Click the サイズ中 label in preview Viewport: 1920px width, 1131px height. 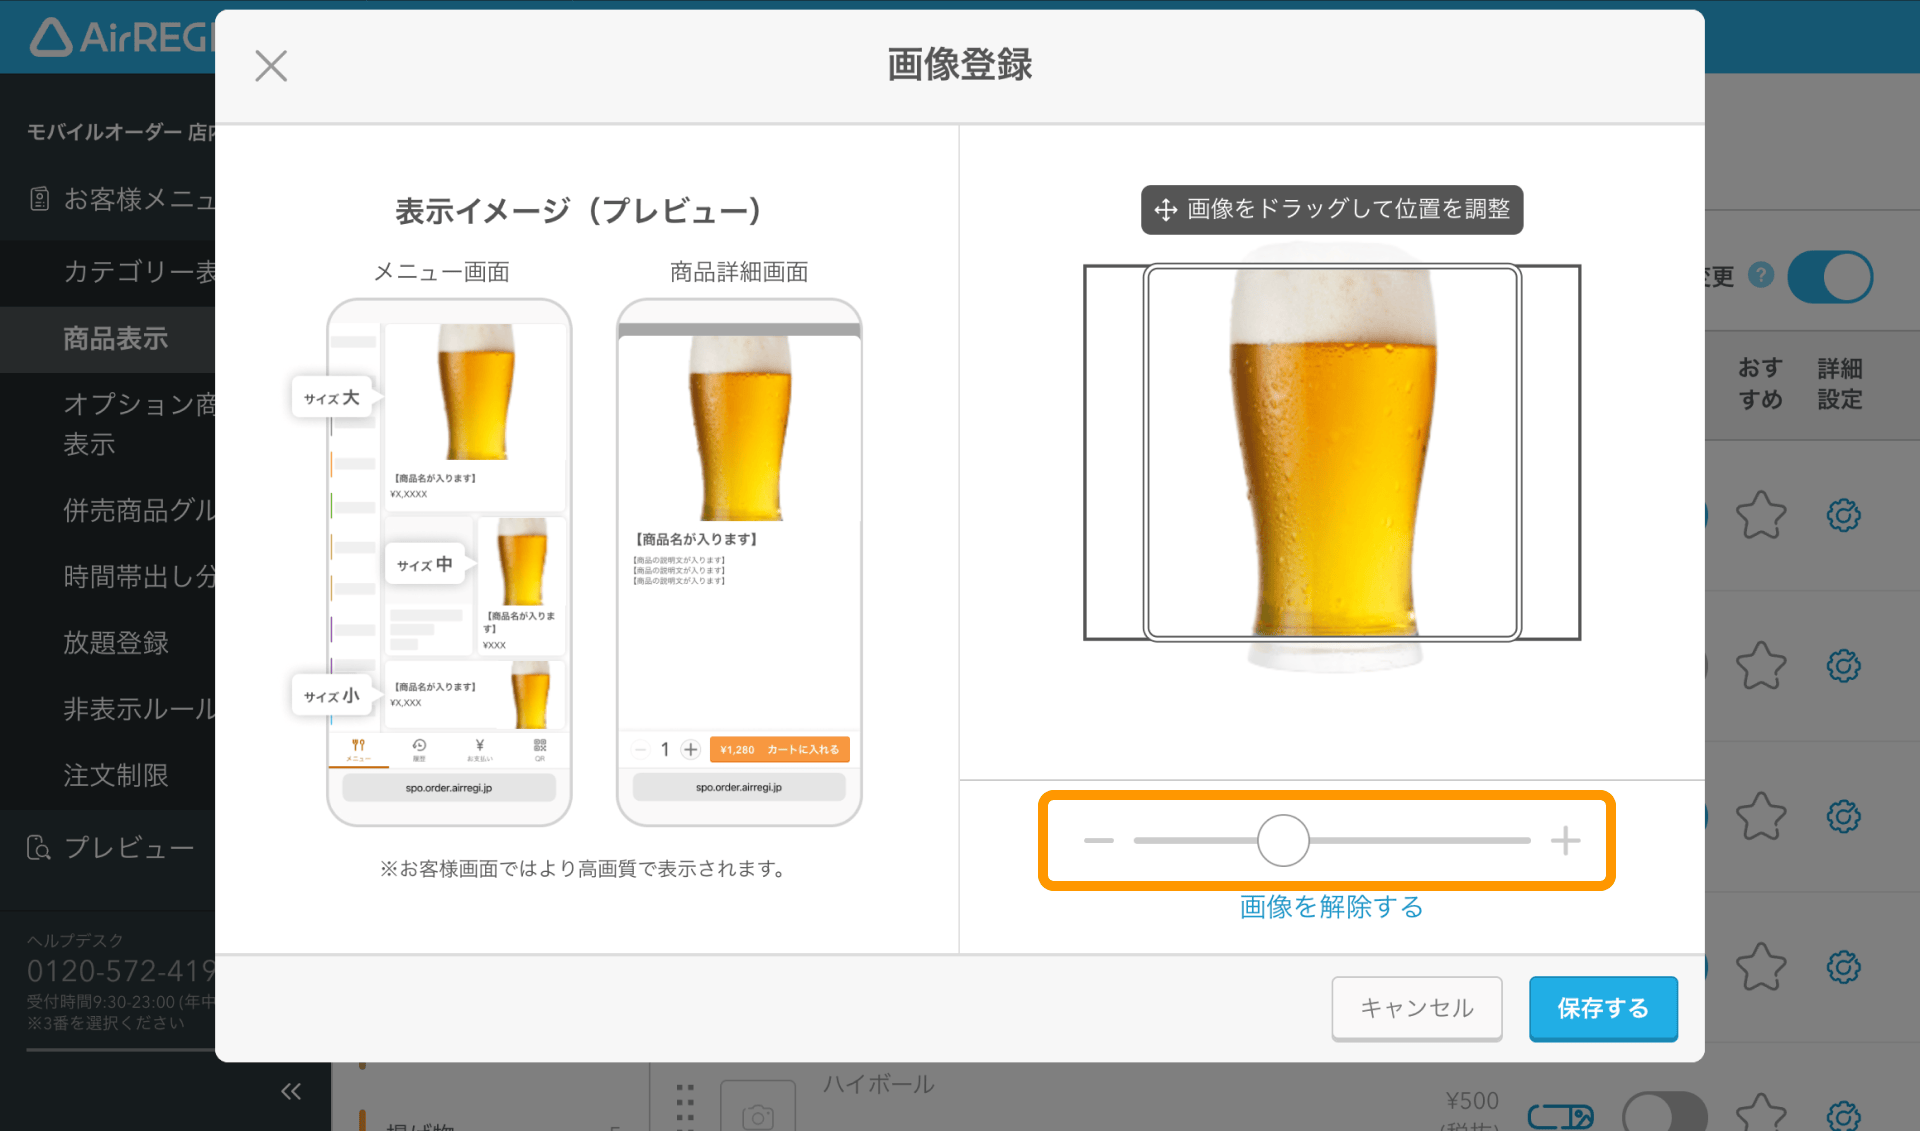[424, 564]
